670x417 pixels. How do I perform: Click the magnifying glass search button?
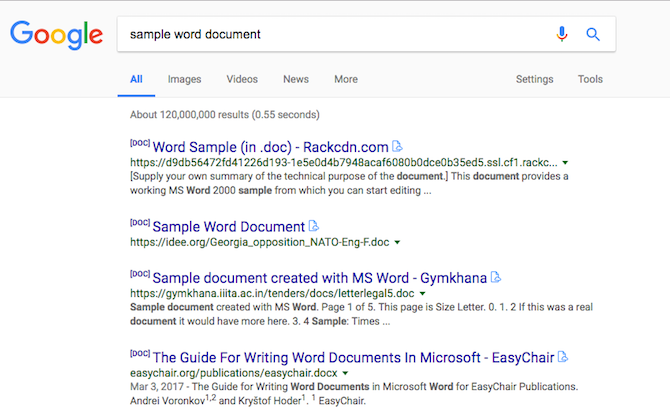point(593,34)
